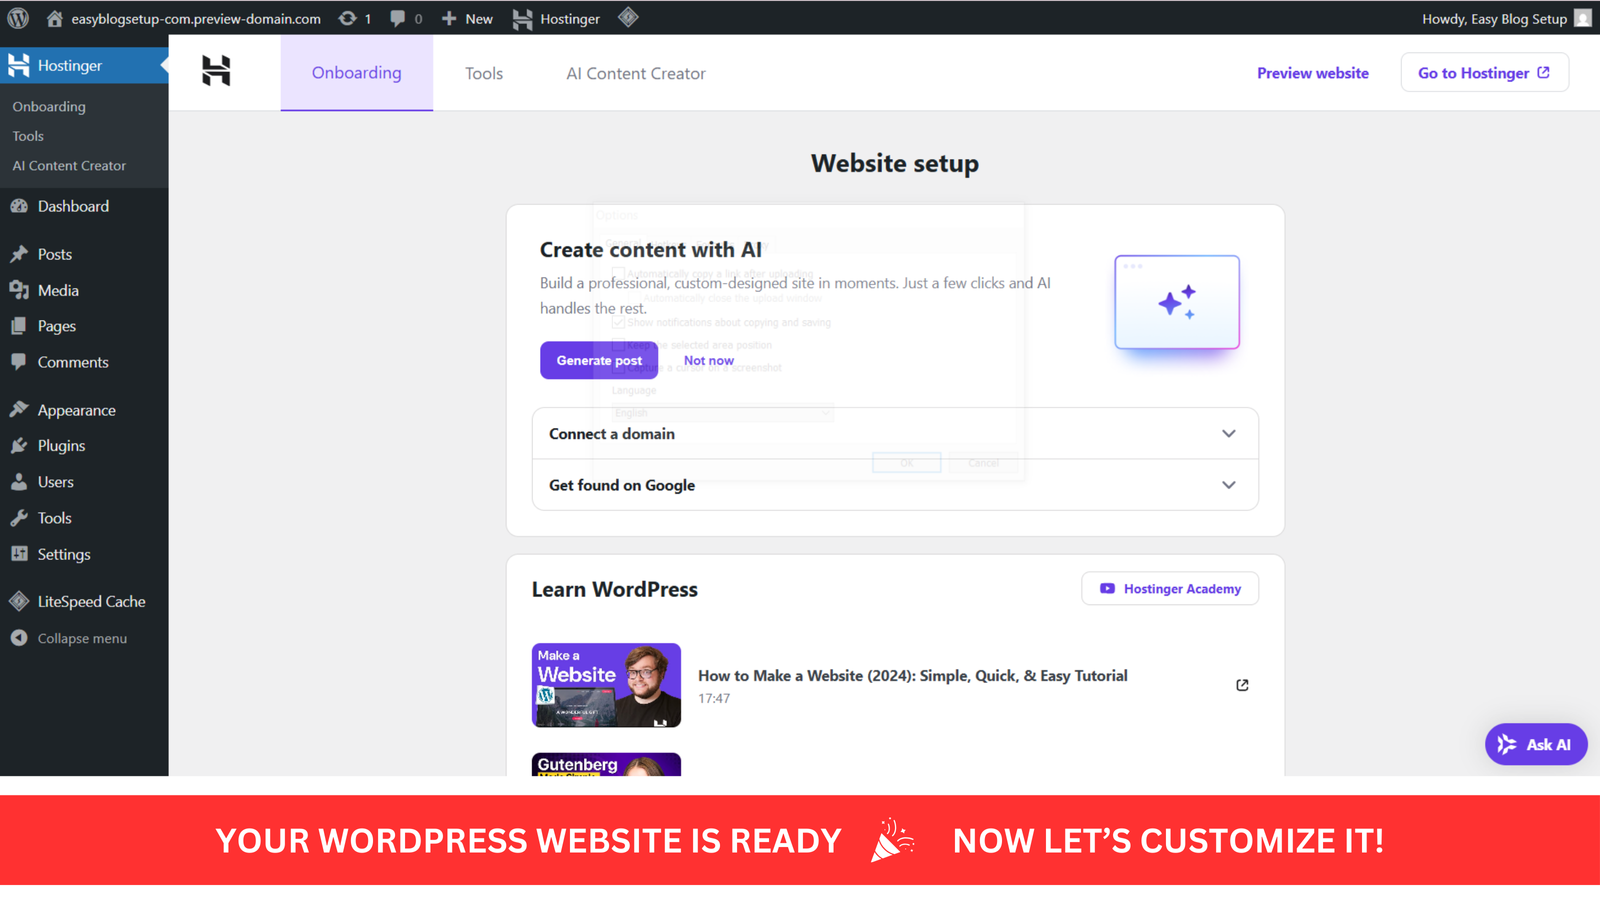
Task: Click external link icon for website tutorial
Action: 1242,685
